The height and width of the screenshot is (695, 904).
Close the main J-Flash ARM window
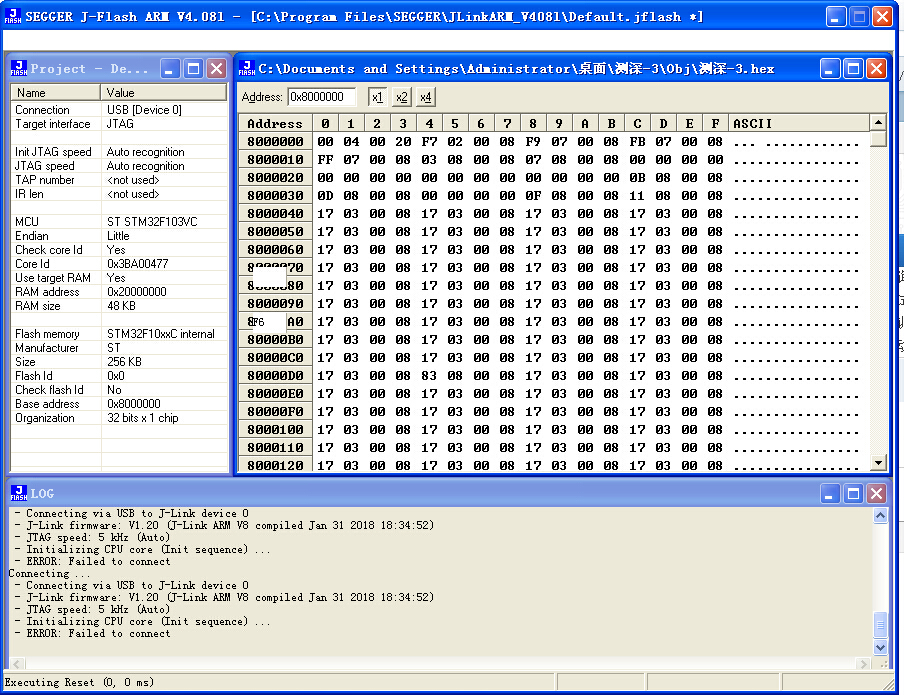pyautogui.click(x=883, y=16)
